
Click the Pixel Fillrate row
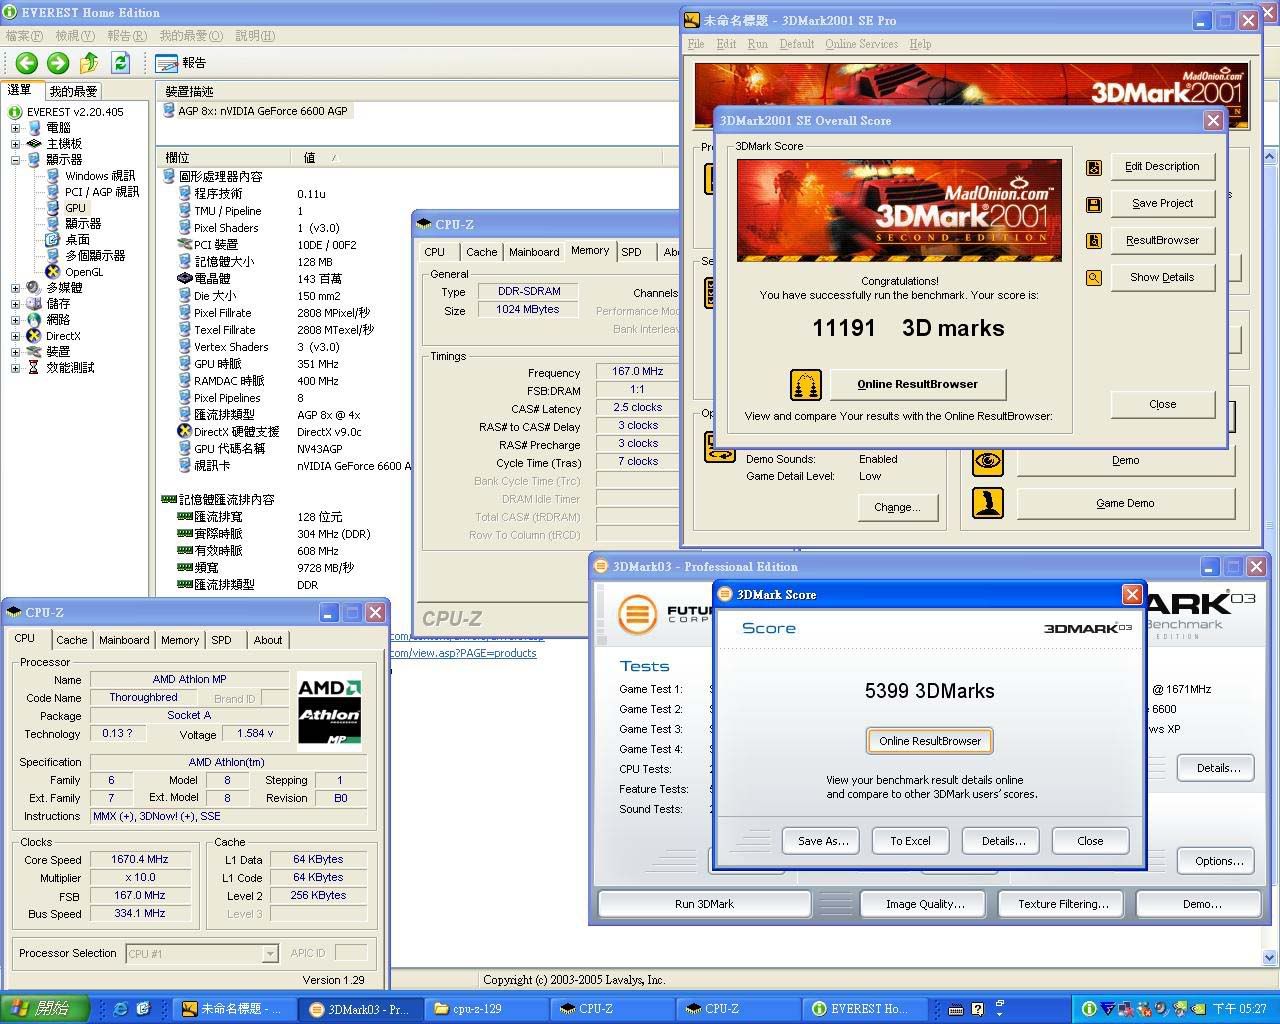click(285, 313)
